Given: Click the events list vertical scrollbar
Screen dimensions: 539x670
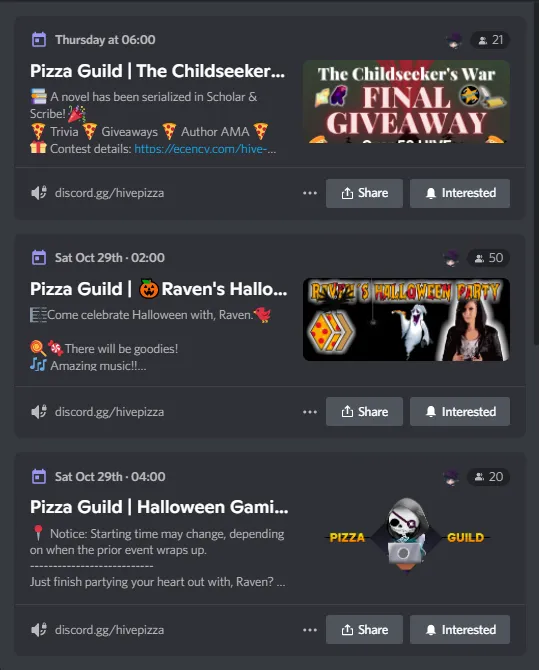Looking at the screenshot, I should coord(536,171).
